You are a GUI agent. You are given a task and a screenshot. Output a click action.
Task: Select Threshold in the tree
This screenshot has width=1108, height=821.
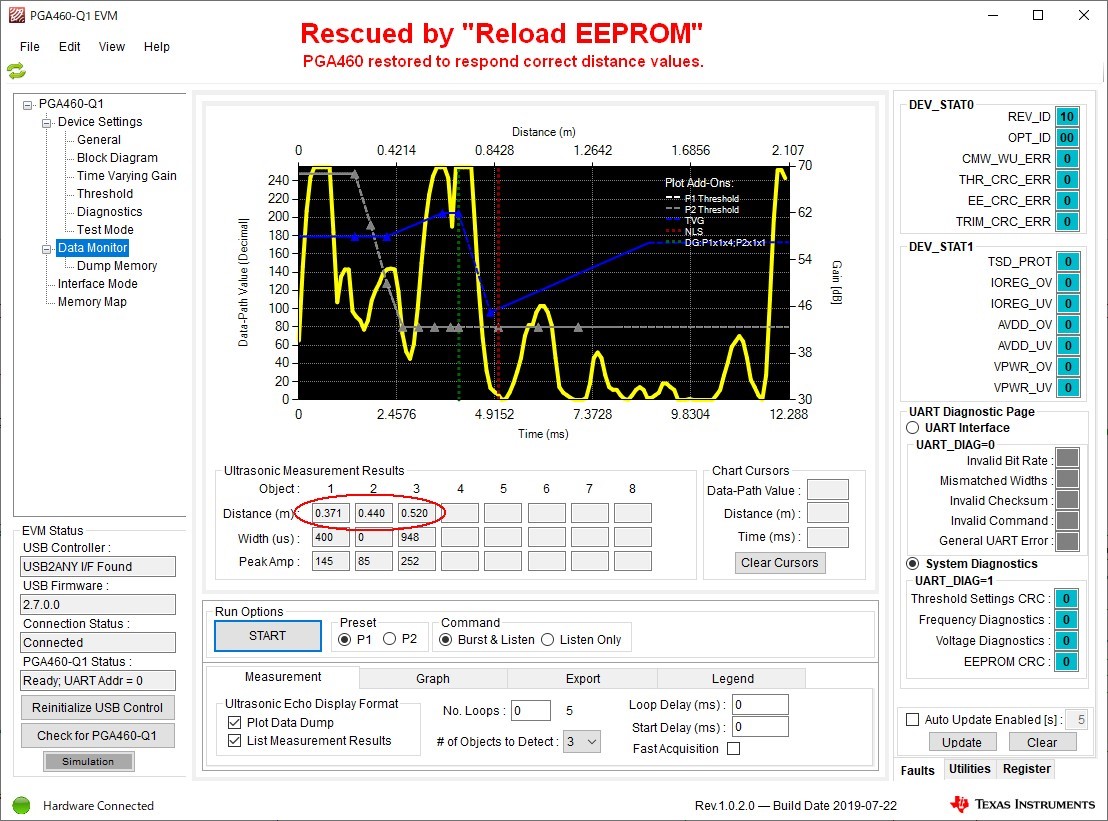pos(105,194)
